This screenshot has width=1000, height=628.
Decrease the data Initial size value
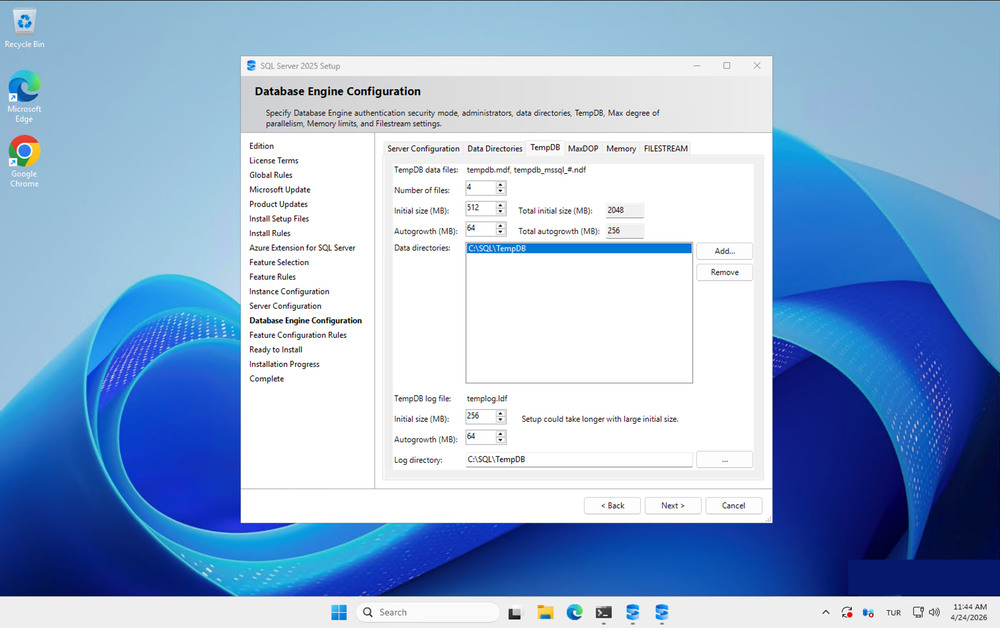pyautogui.click(x=501, y=213)
